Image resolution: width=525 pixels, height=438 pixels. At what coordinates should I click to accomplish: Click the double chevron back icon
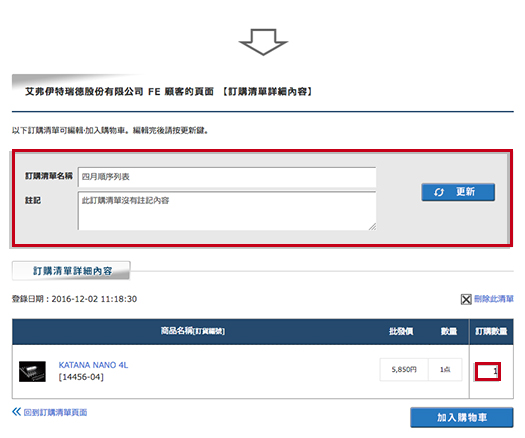pyautogui.click(x=16, y=412)
